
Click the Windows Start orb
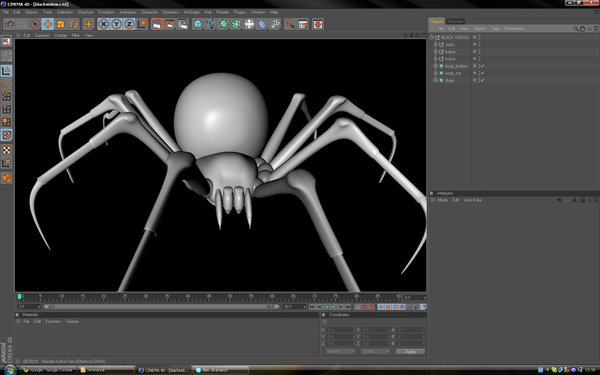(10, 370)
